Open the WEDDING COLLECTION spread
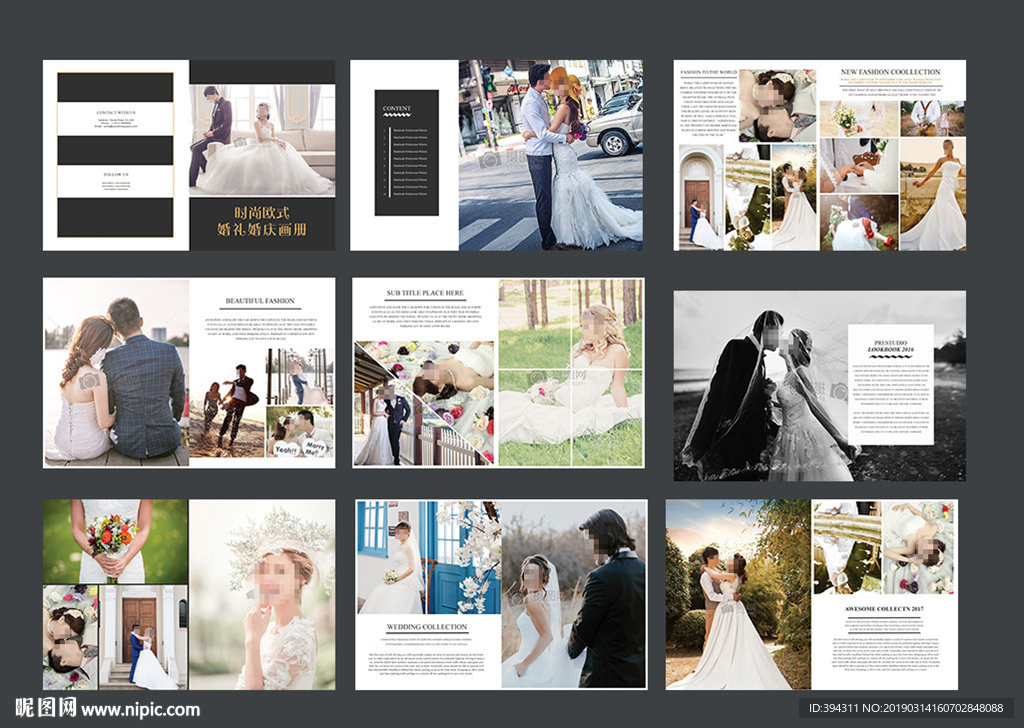The width and height of the screenshot is (1024, 728). point(502,595)
